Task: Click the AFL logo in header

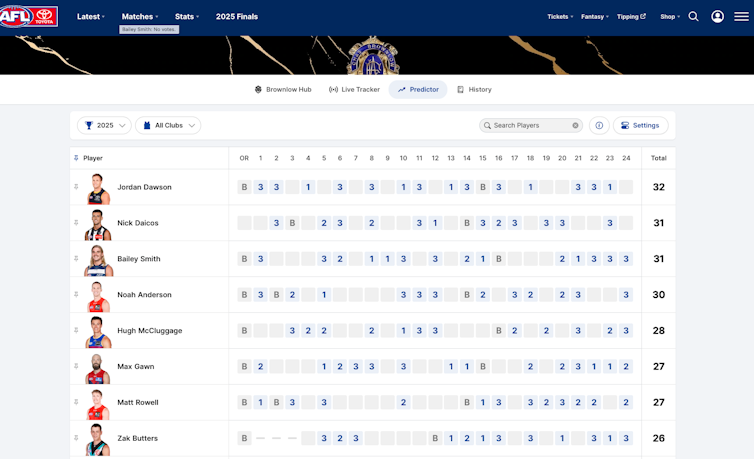Action: point(29,16)
